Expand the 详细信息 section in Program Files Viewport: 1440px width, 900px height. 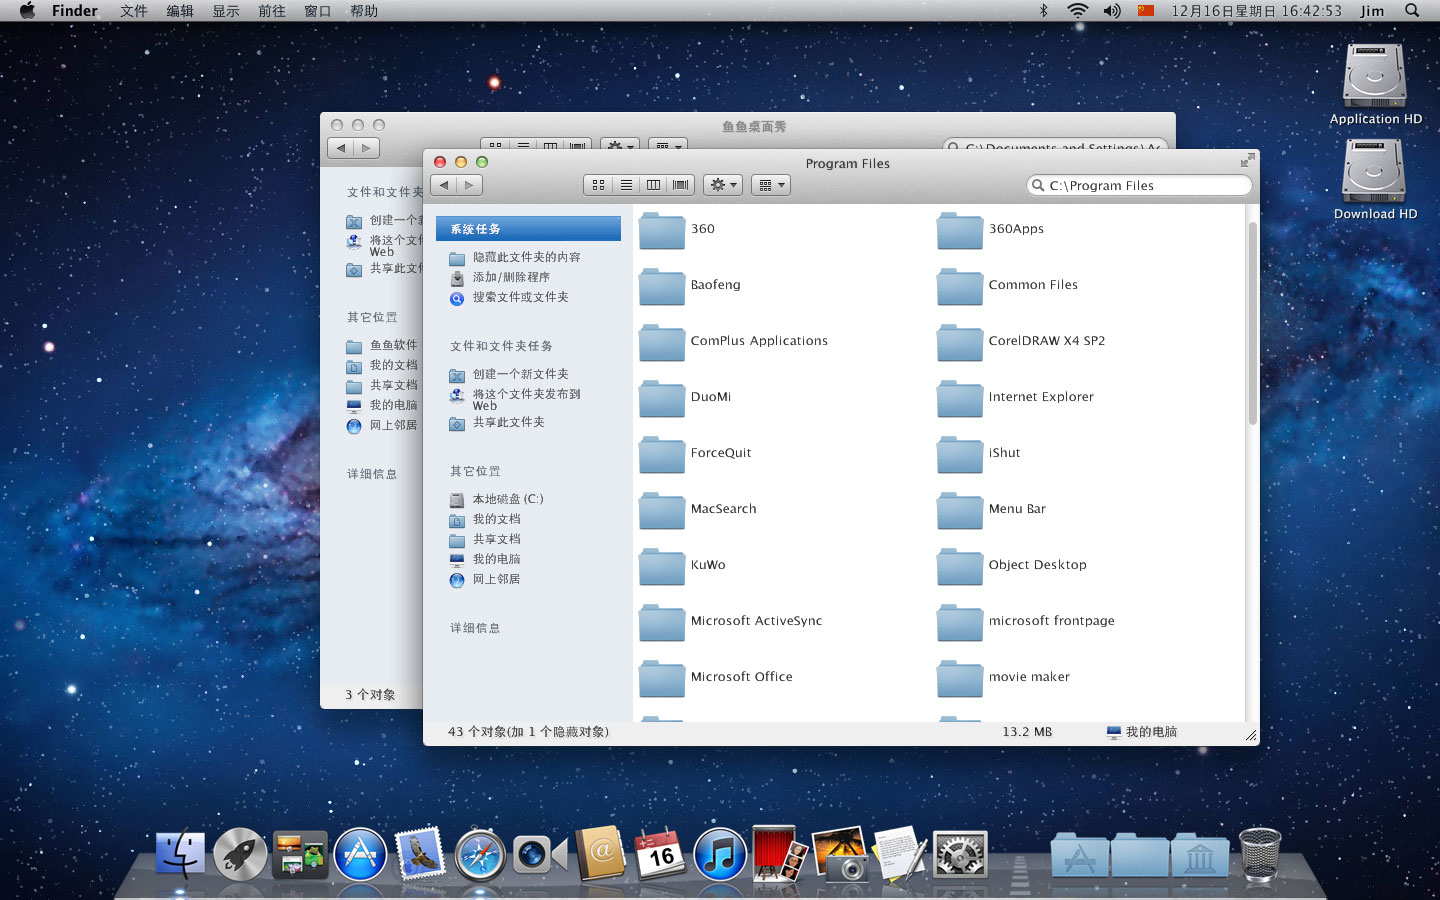pyautogui.click(x=475, y=628)
